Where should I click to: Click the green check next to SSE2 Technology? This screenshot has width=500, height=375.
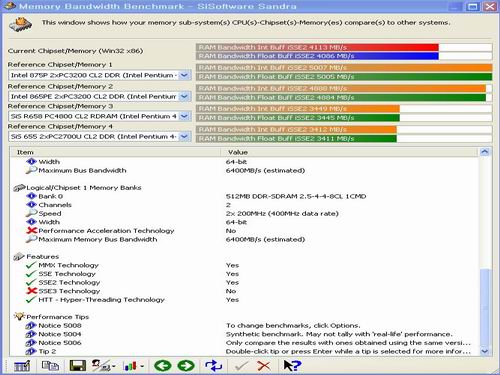point(31,283)
